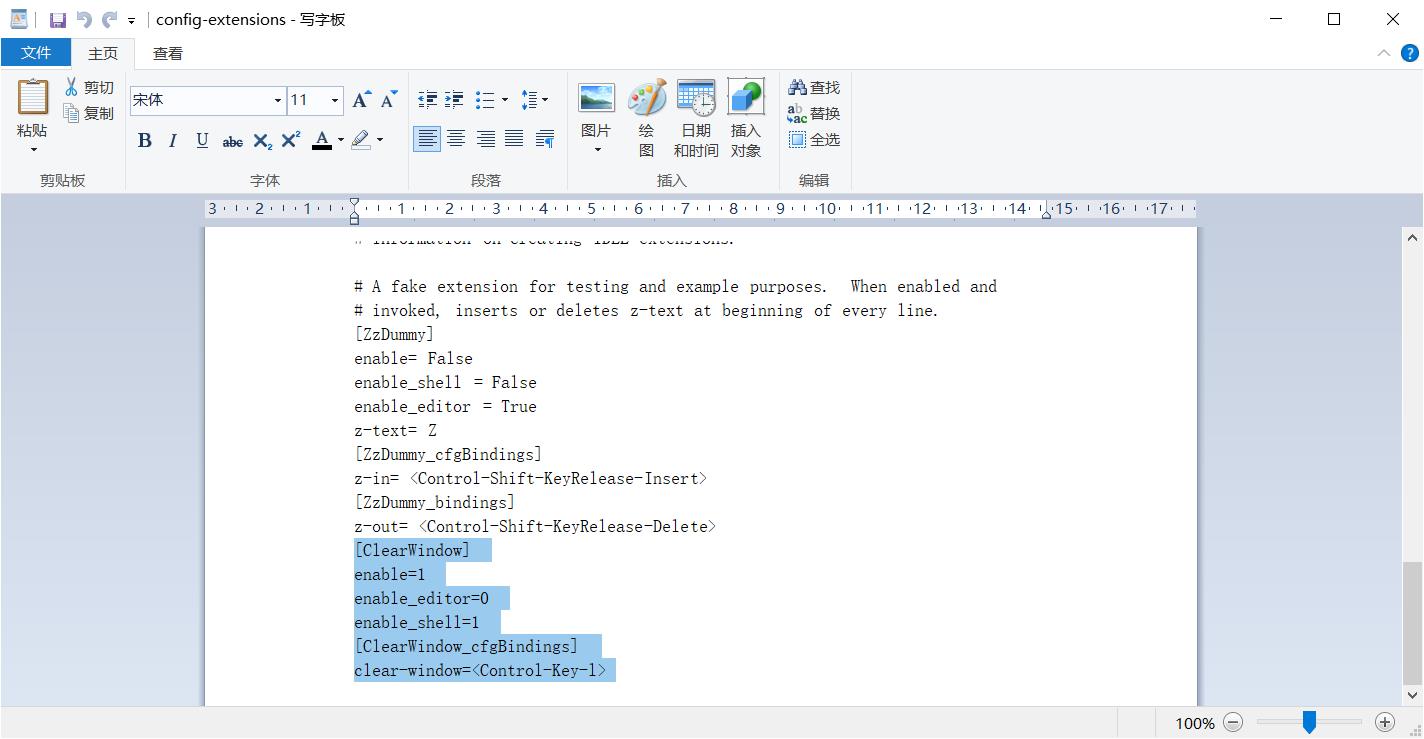Toggle italic formatting
This screenshot has width=1424, height=739.
click(x=173, y=140)
